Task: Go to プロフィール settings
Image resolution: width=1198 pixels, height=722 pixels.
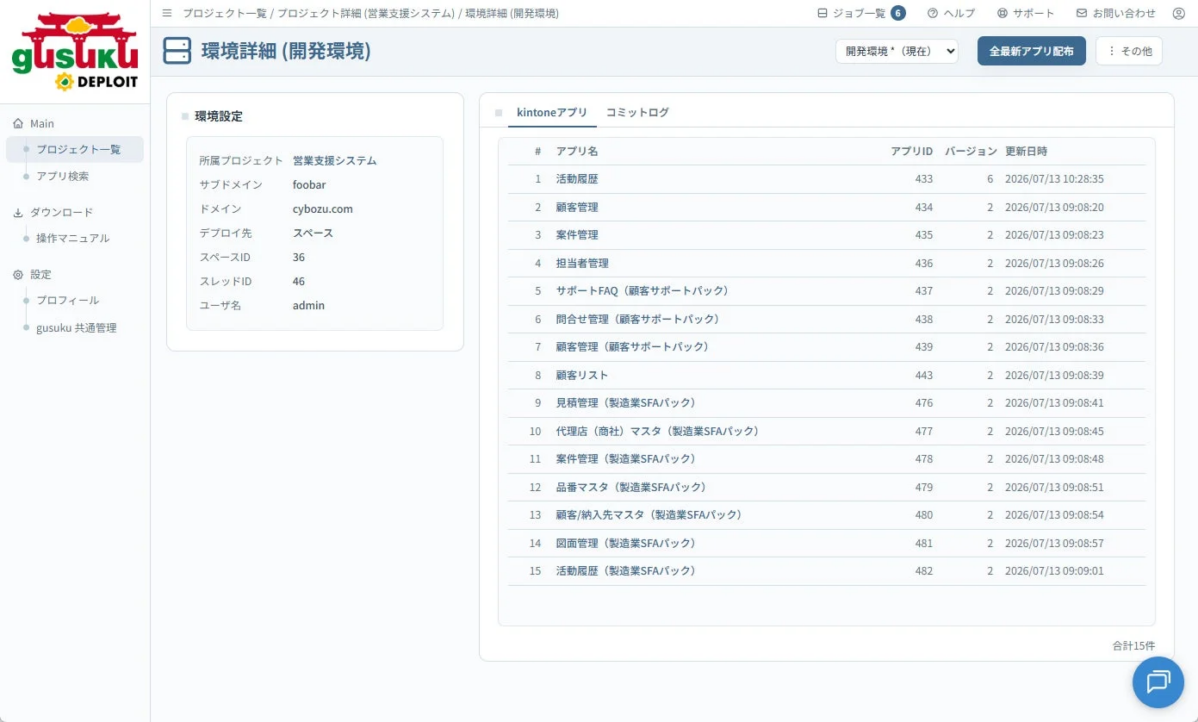Action: point(67,300)
